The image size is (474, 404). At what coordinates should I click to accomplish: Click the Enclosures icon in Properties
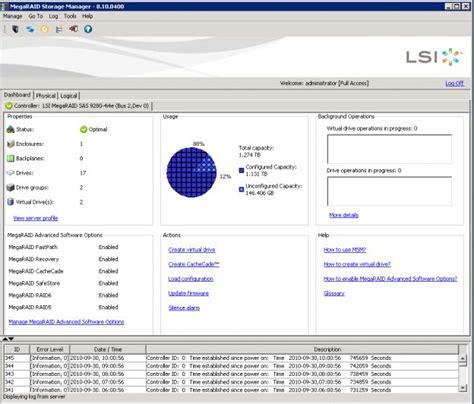tap(11, 144)
